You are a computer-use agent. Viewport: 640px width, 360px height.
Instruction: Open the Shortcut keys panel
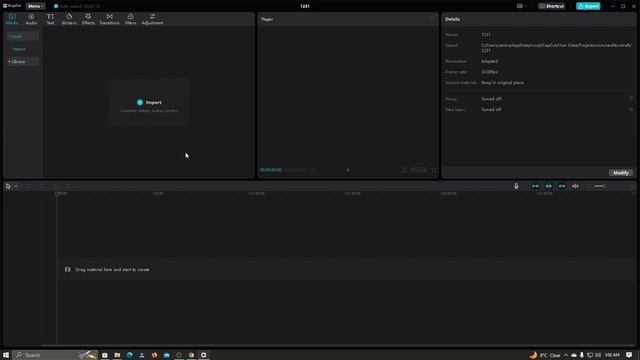(551, 6)
